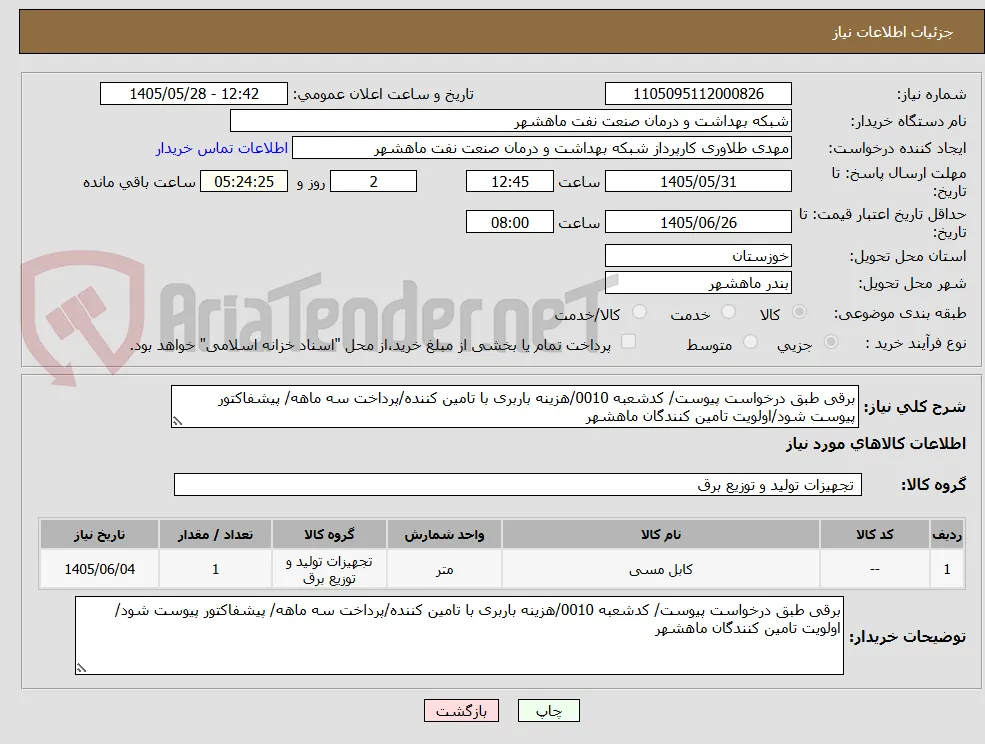
Task: Click response deadline date 1405/05/31
Action: tap(698, 182)
